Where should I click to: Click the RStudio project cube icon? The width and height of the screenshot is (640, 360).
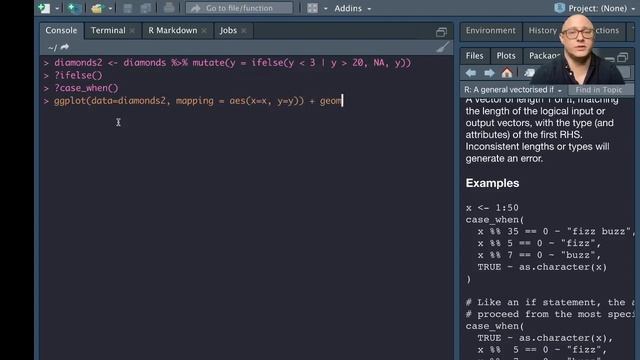(x=560, y=8)
